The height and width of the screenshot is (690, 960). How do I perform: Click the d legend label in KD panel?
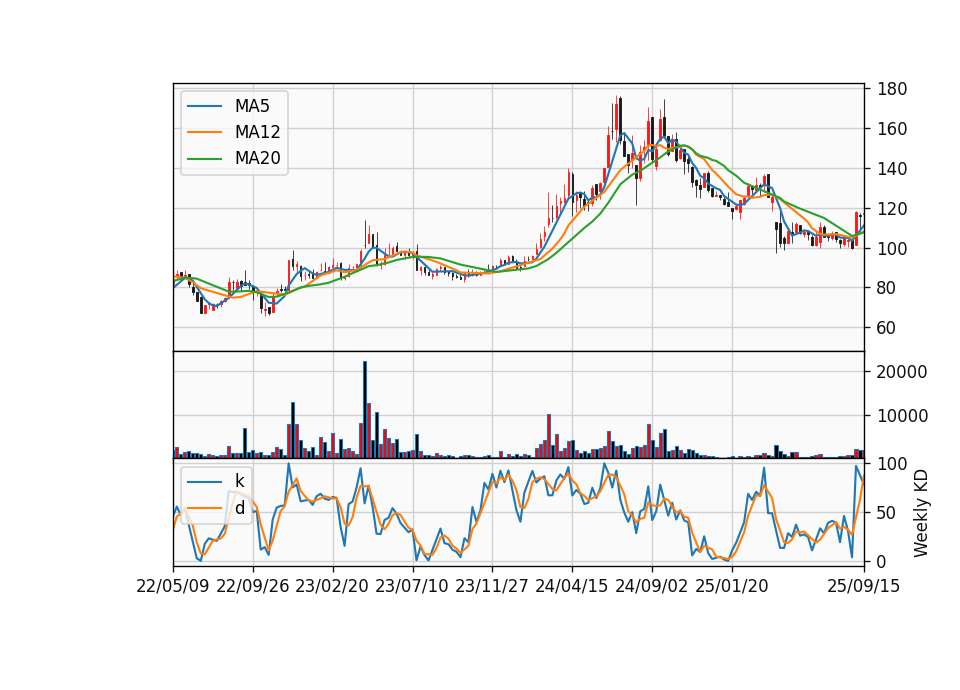click(239, 508)
